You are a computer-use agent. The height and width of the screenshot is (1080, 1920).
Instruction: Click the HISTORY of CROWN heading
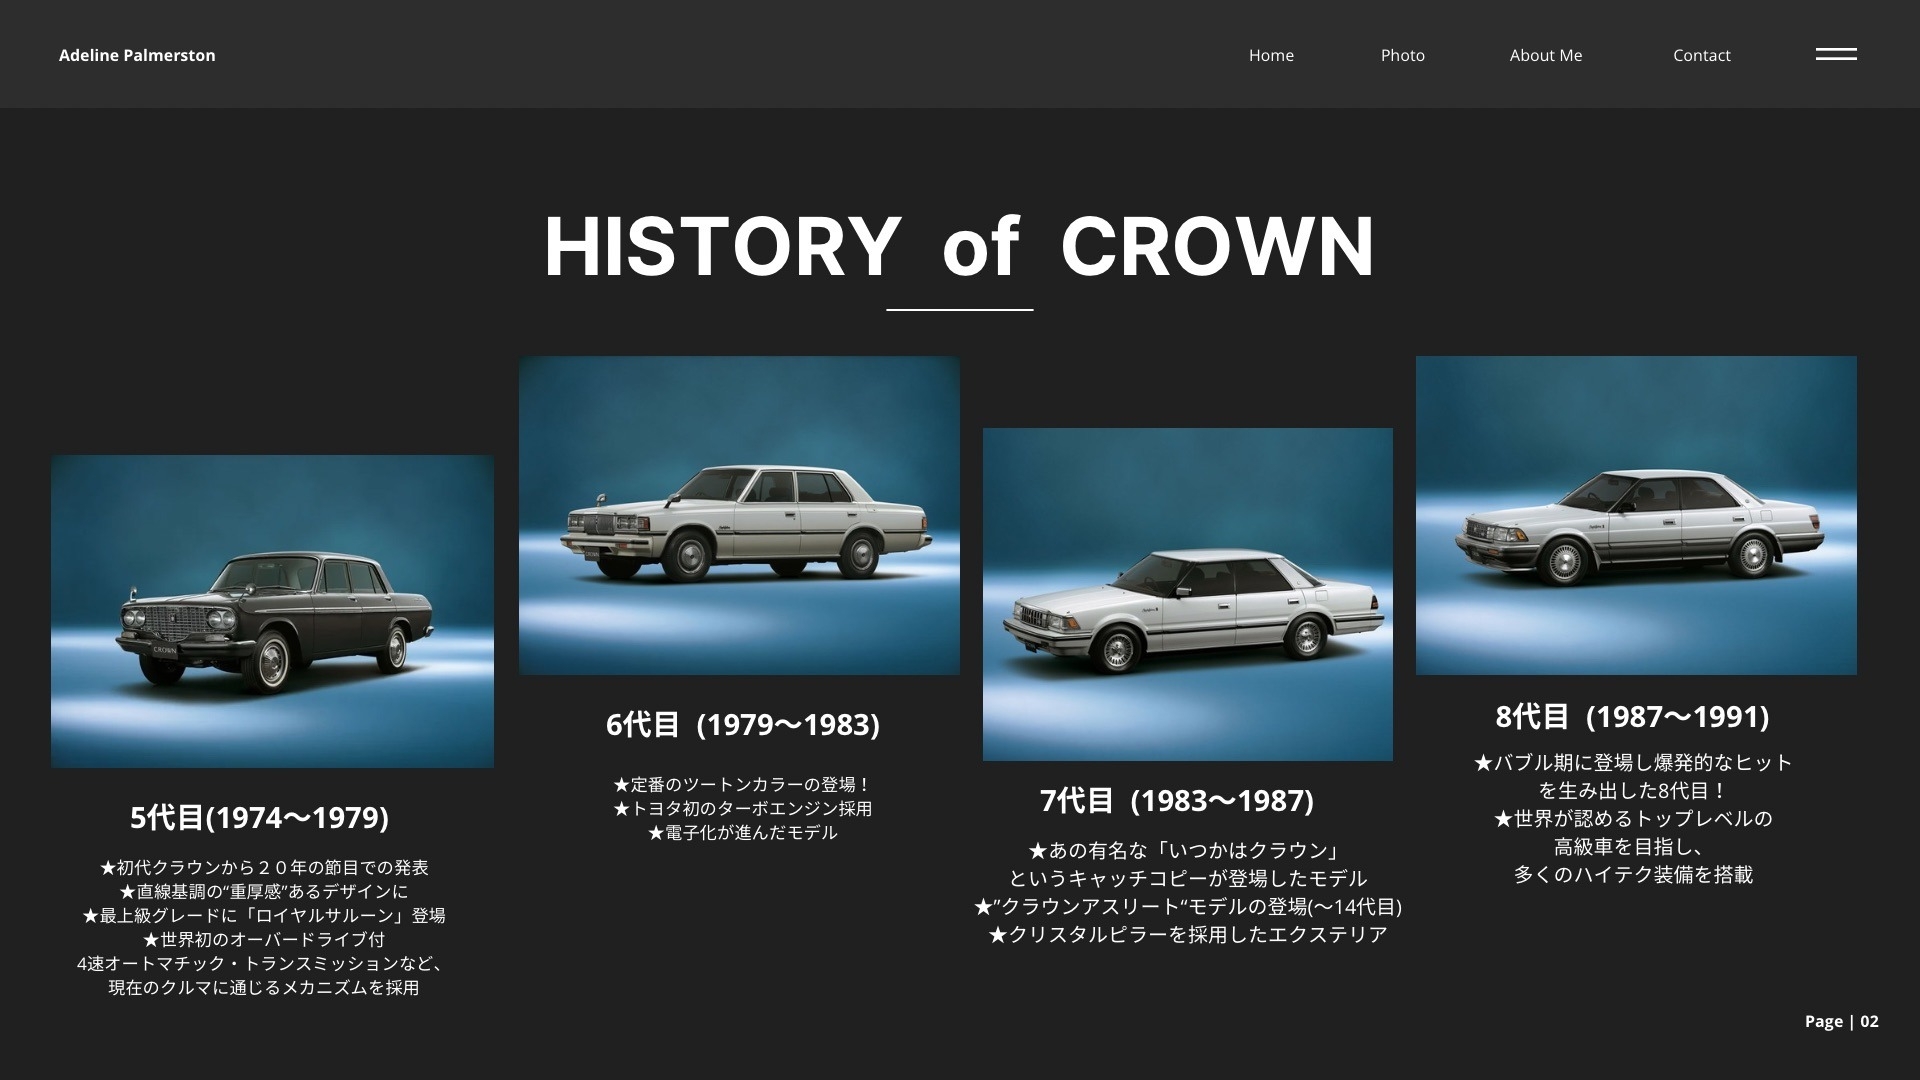tap(959, 246)
